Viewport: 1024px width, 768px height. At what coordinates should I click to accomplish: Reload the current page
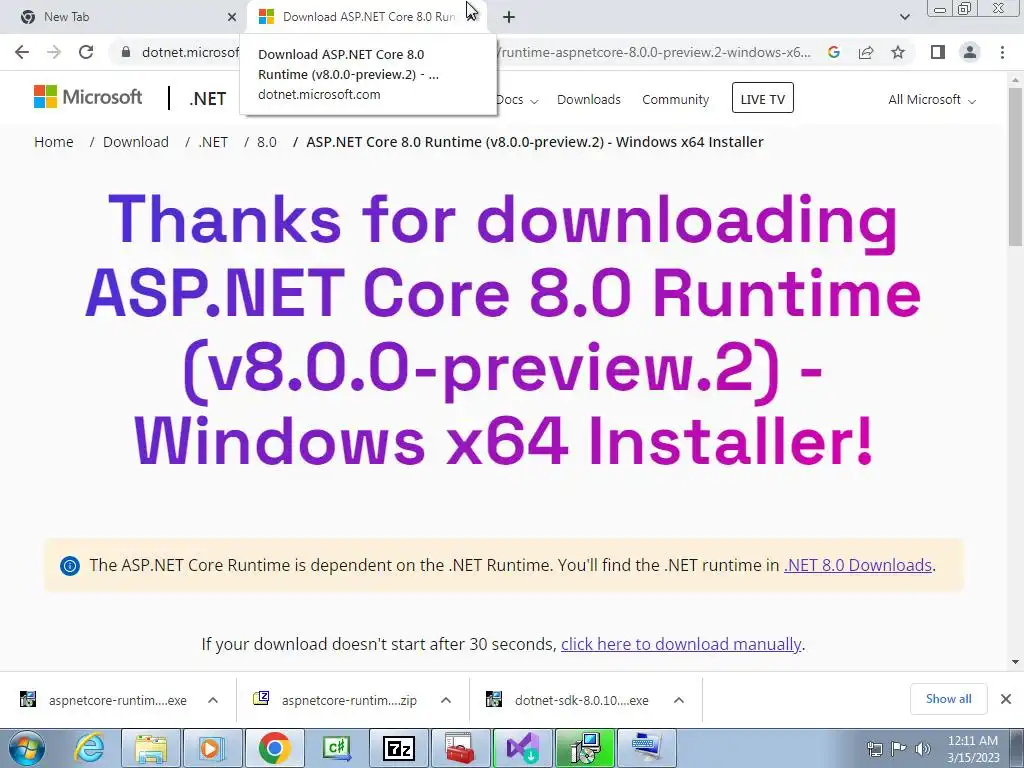pyautogui.click(x=86, y=52)
